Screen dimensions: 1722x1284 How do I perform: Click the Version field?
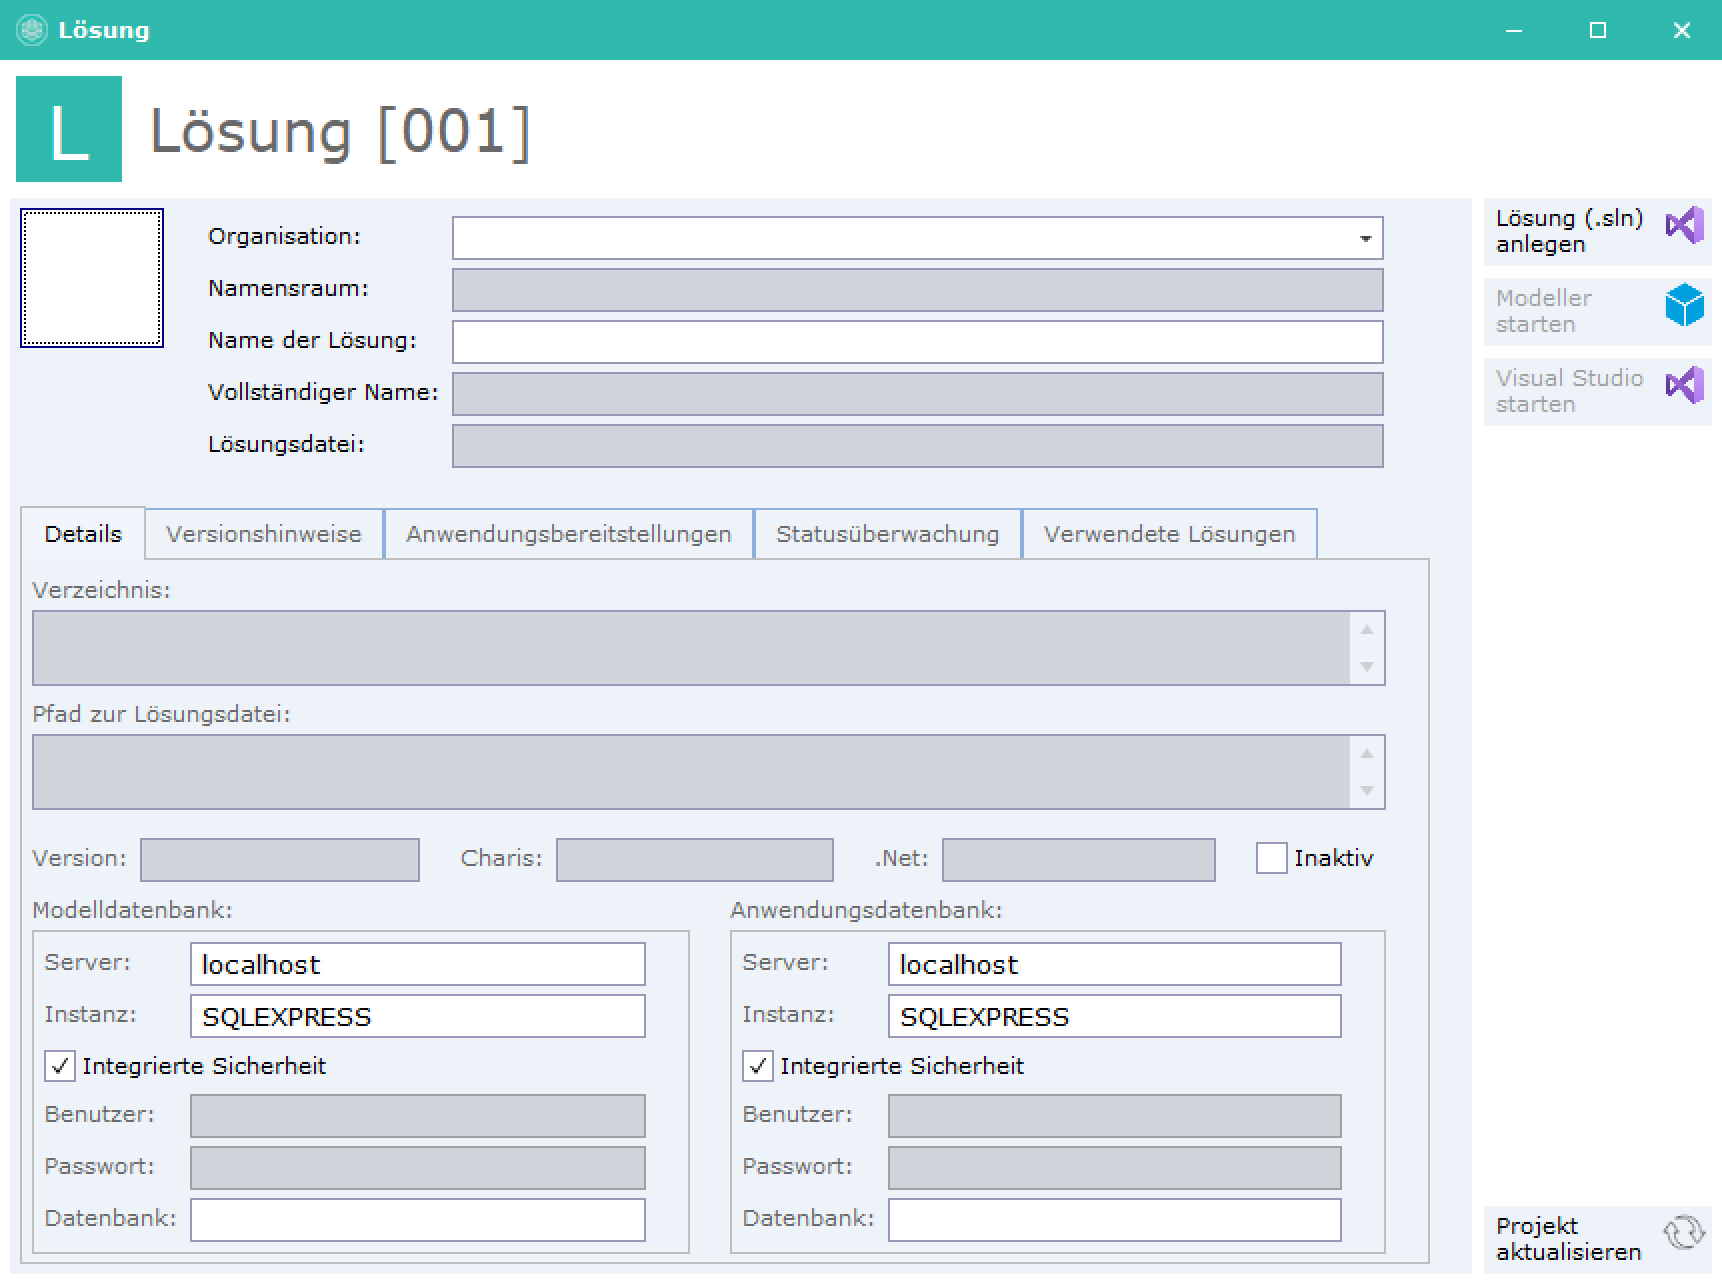280,860
